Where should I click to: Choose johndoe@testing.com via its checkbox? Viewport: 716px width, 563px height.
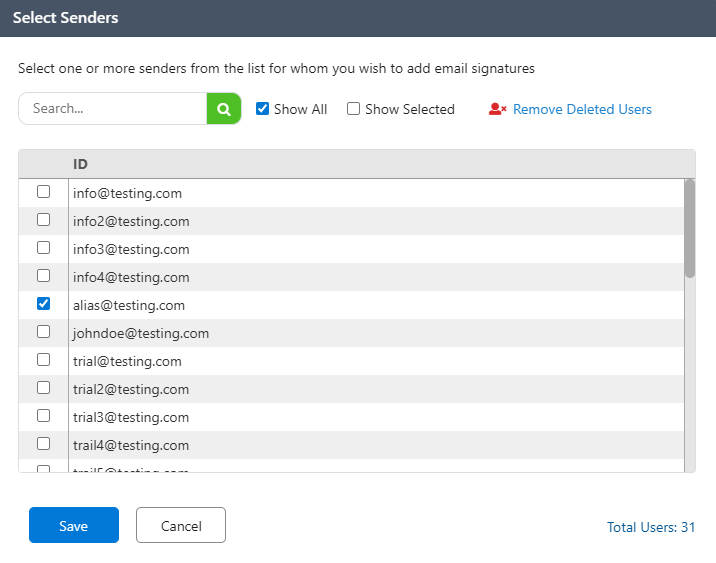43,332
